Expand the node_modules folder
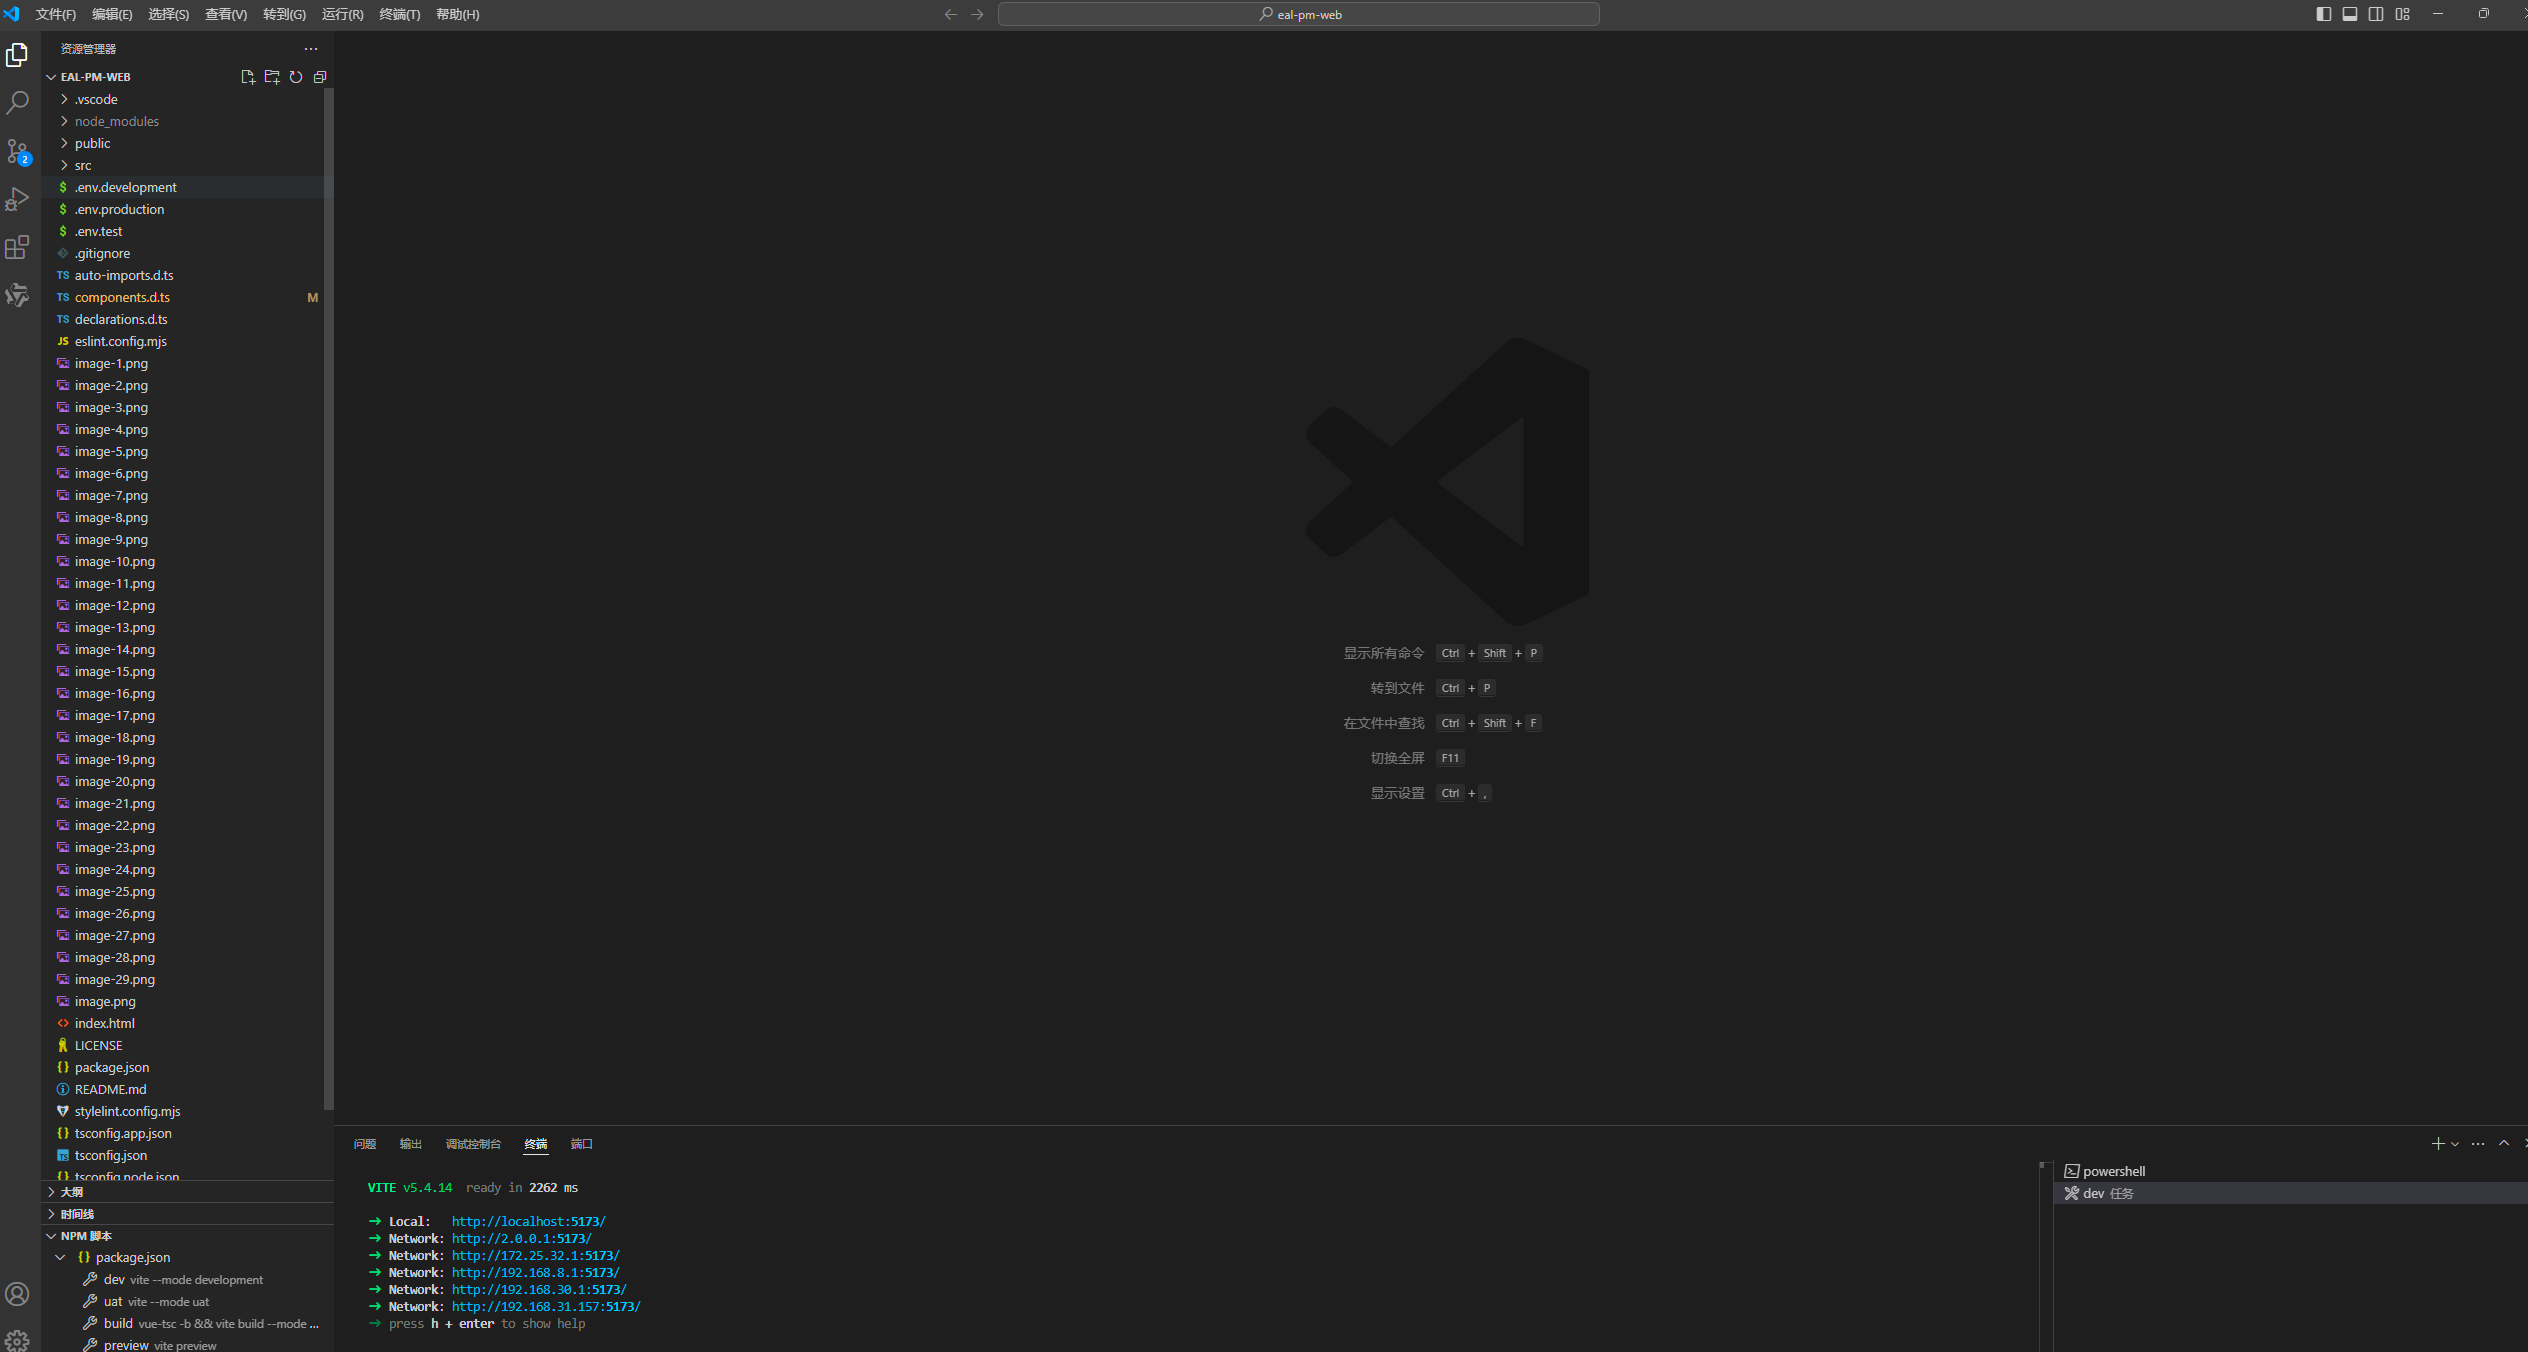 click(116, 121)
